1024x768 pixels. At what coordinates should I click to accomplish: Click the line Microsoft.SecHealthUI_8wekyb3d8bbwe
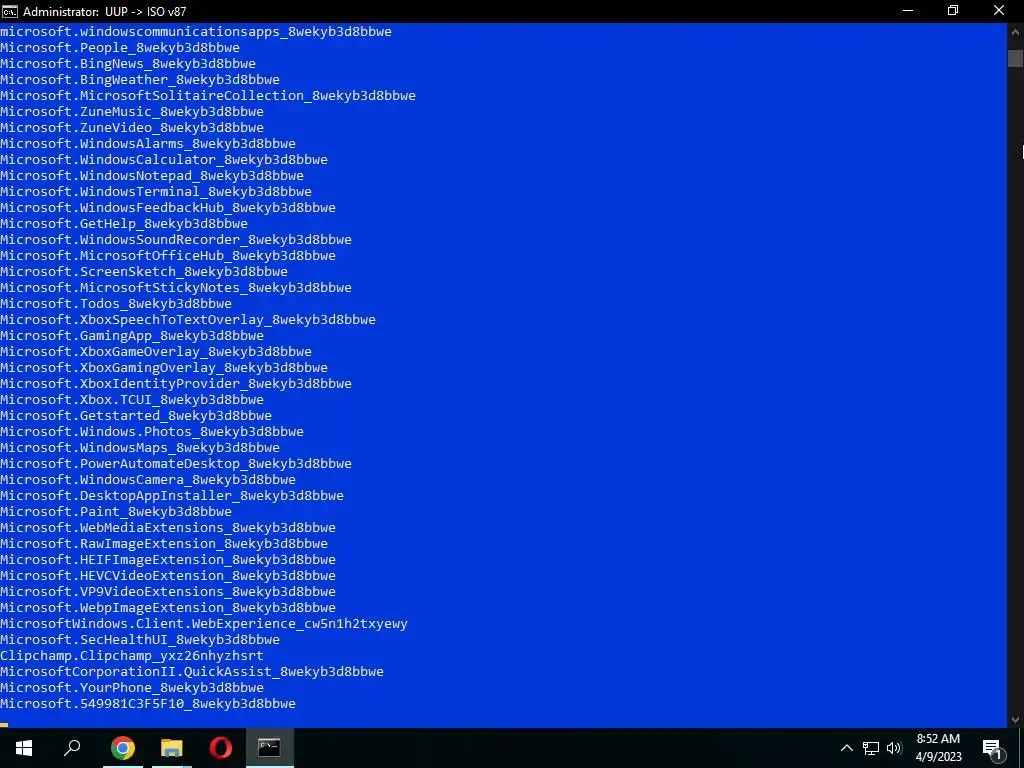[x=140, y=640]
